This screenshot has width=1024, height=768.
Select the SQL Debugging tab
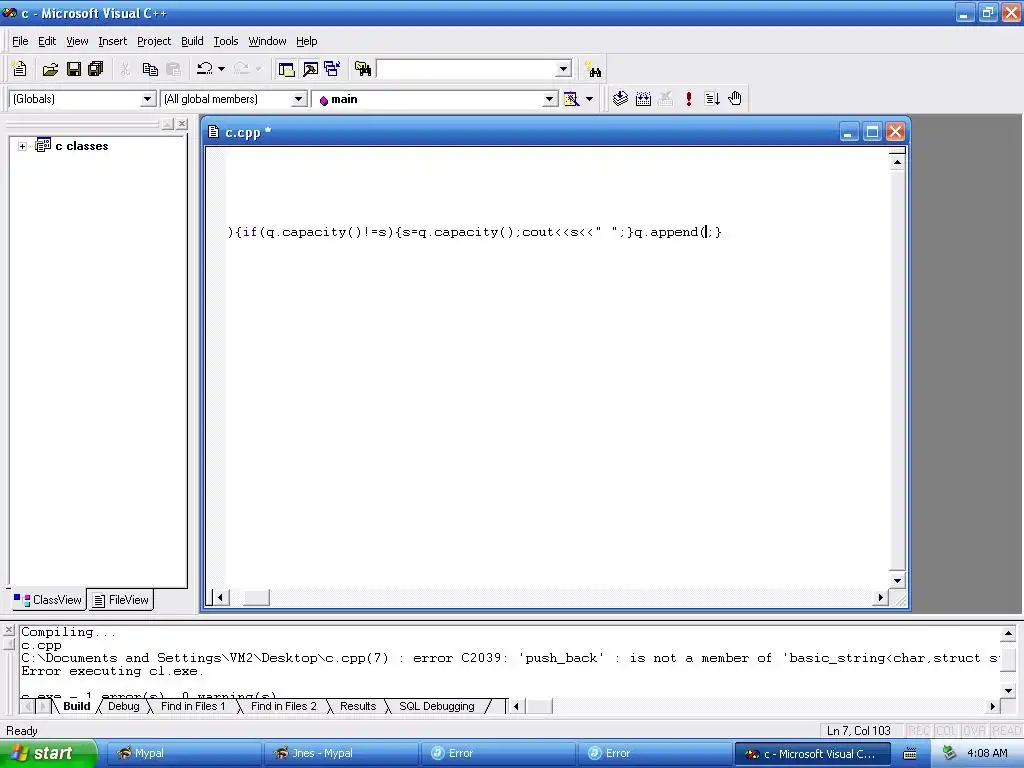pyautogui.click(x=436, y=706)
